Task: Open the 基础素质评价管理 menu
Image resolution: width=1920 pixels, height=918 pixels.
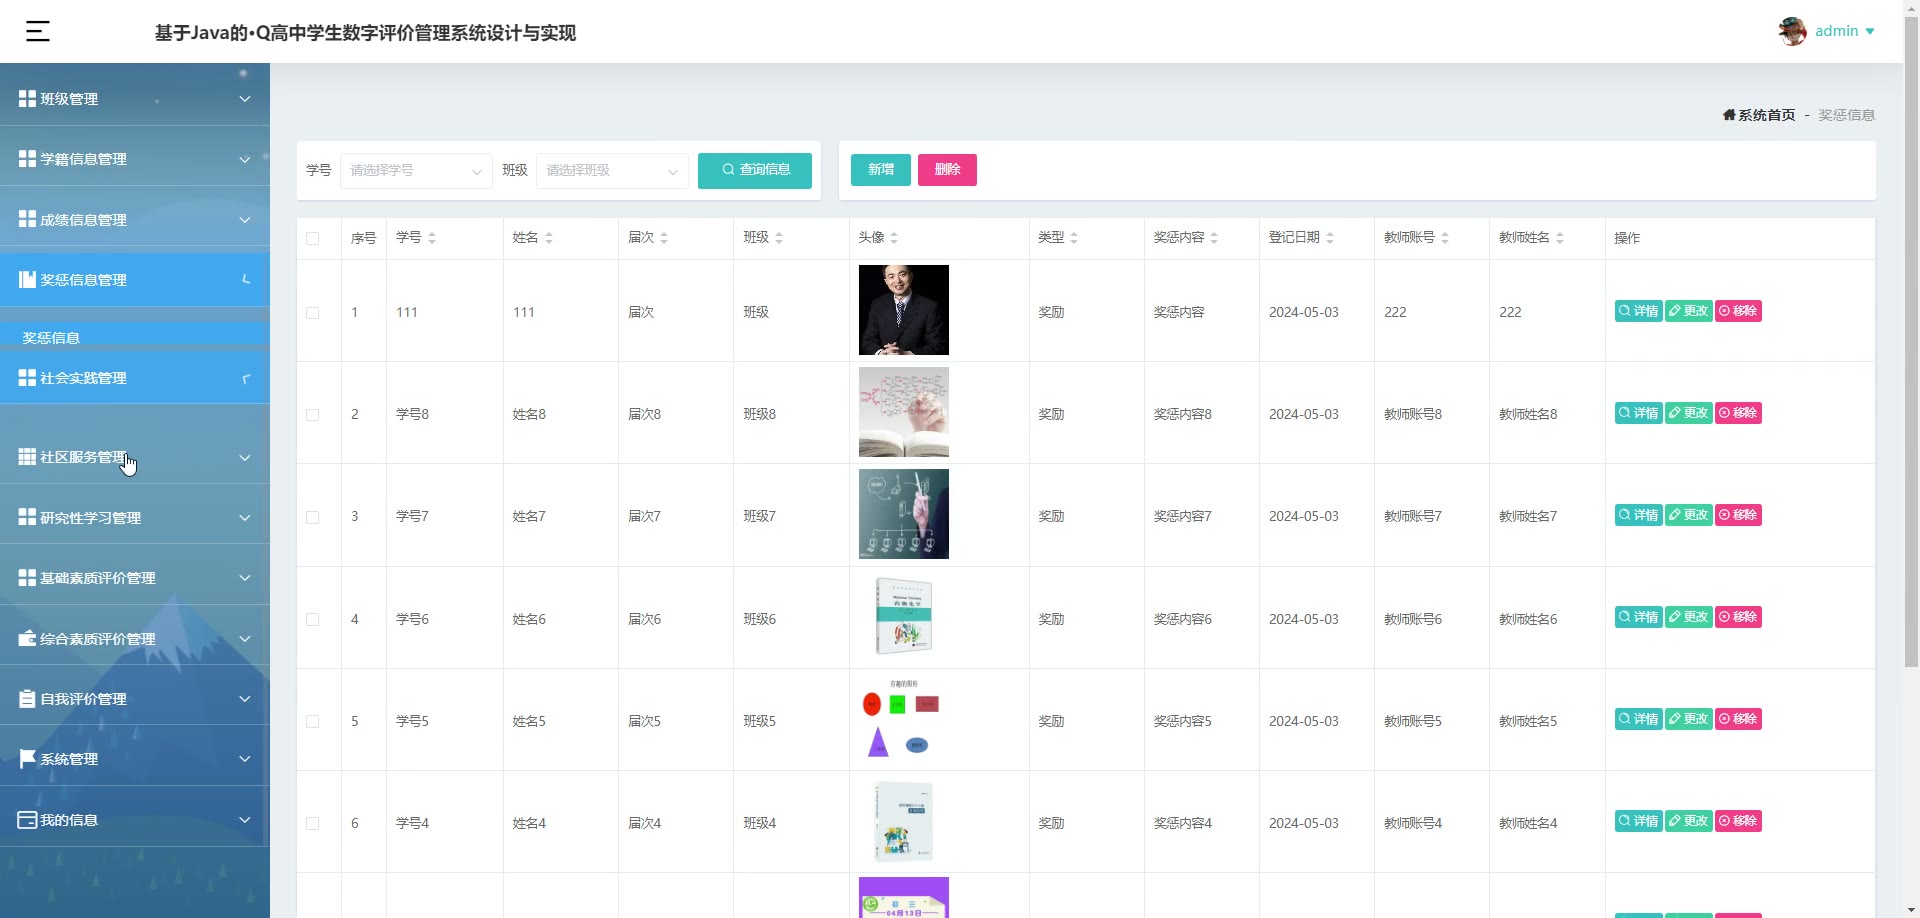Action: (x=135, y=578)
